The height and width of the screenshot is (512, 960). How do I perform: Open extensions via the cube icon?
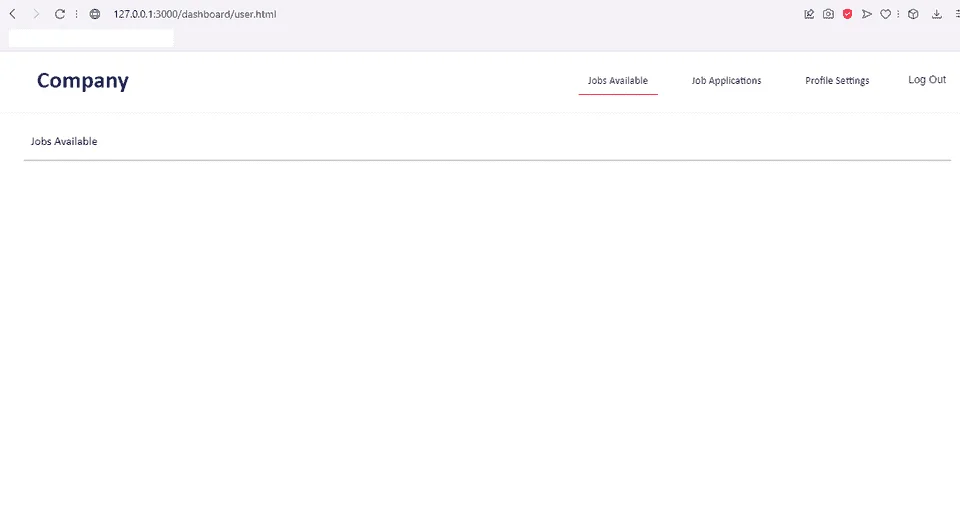[x=913, y=14]
